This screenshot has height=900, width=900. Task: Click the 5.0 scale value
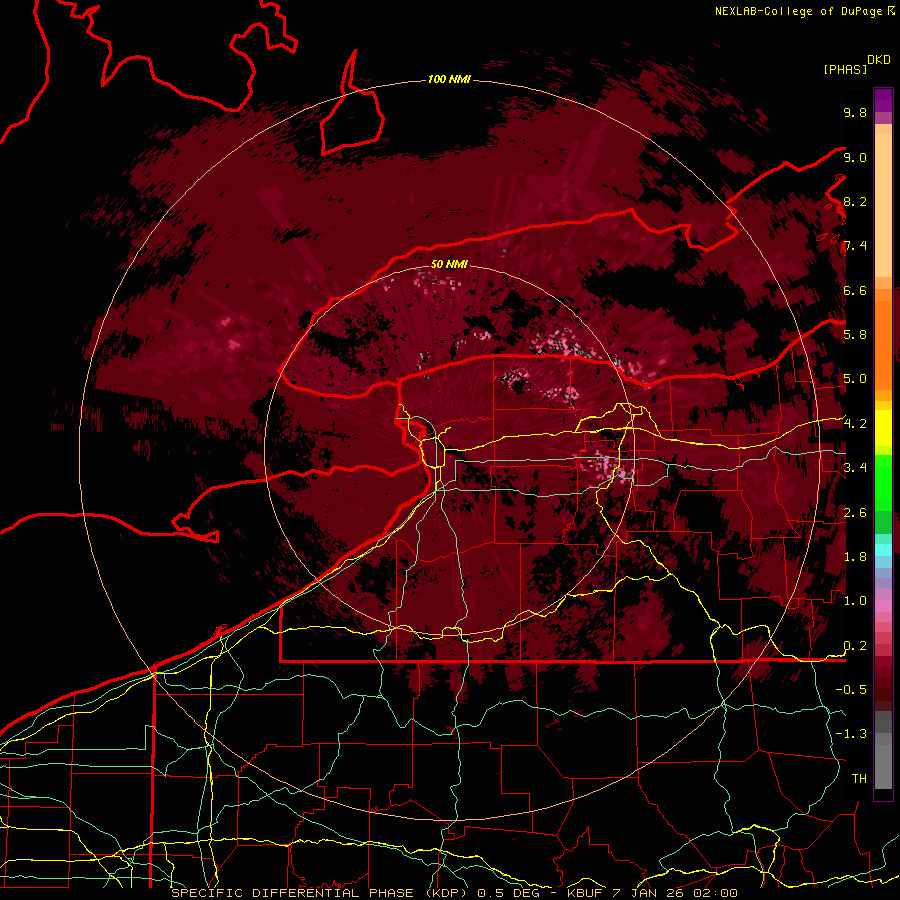coord(855,379)
